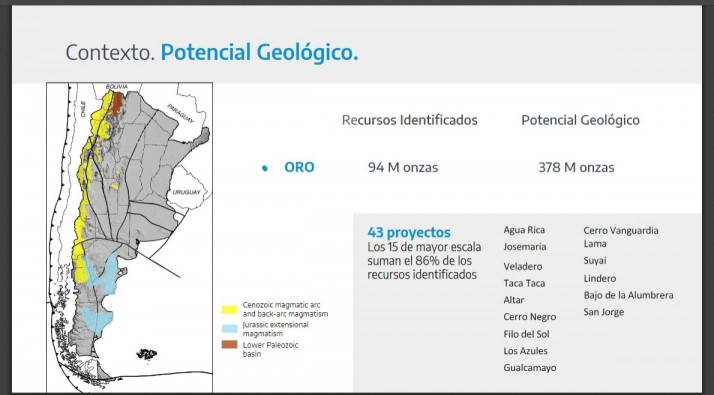Viewport: 714px width, 395px height.
Task: Select 'Altar' in project list
Action: 514,300
